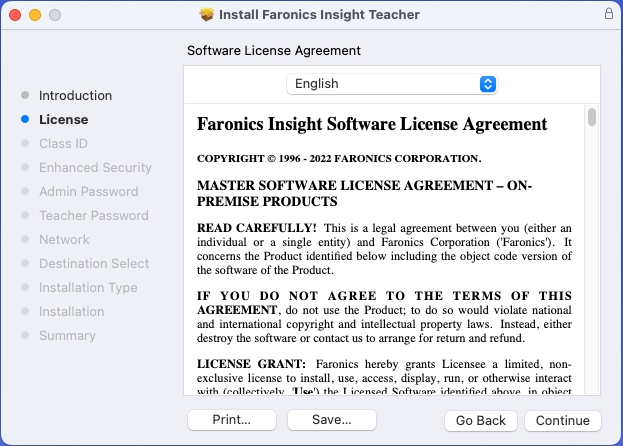
Task: Click the Class ID step
Action: coord(63,144)
